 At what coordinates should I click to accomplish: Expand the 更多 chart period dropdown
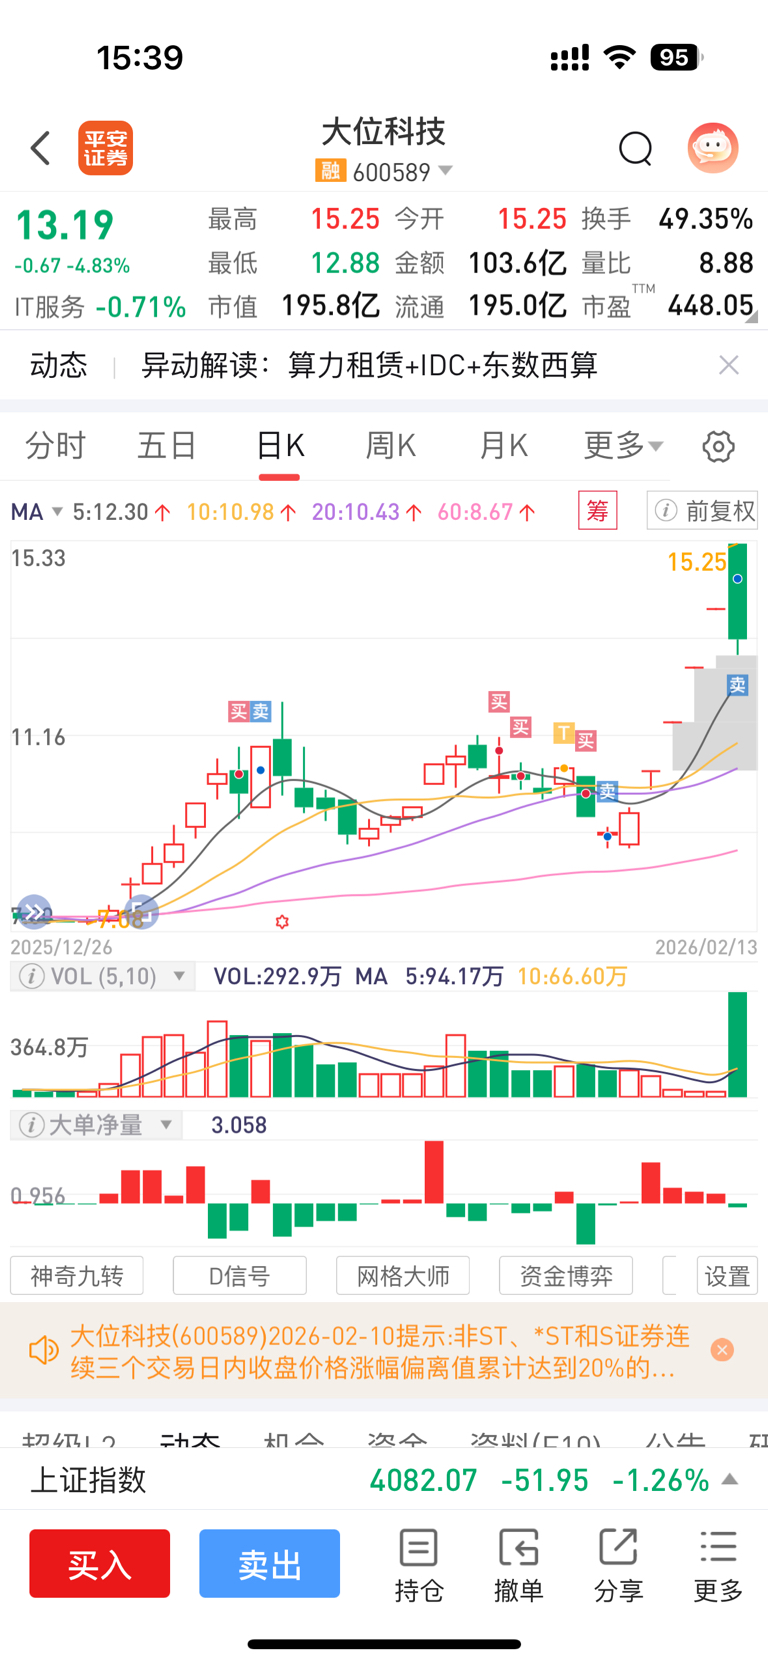point(623,445)
